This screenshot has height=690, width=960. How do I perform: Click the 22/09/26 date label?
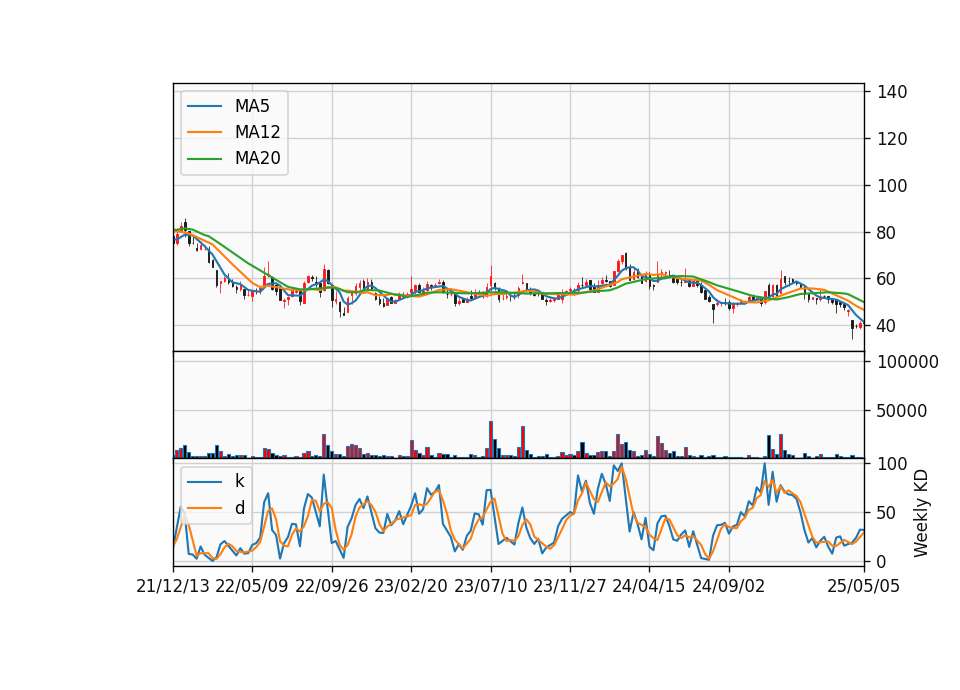[x=332, y=586]
